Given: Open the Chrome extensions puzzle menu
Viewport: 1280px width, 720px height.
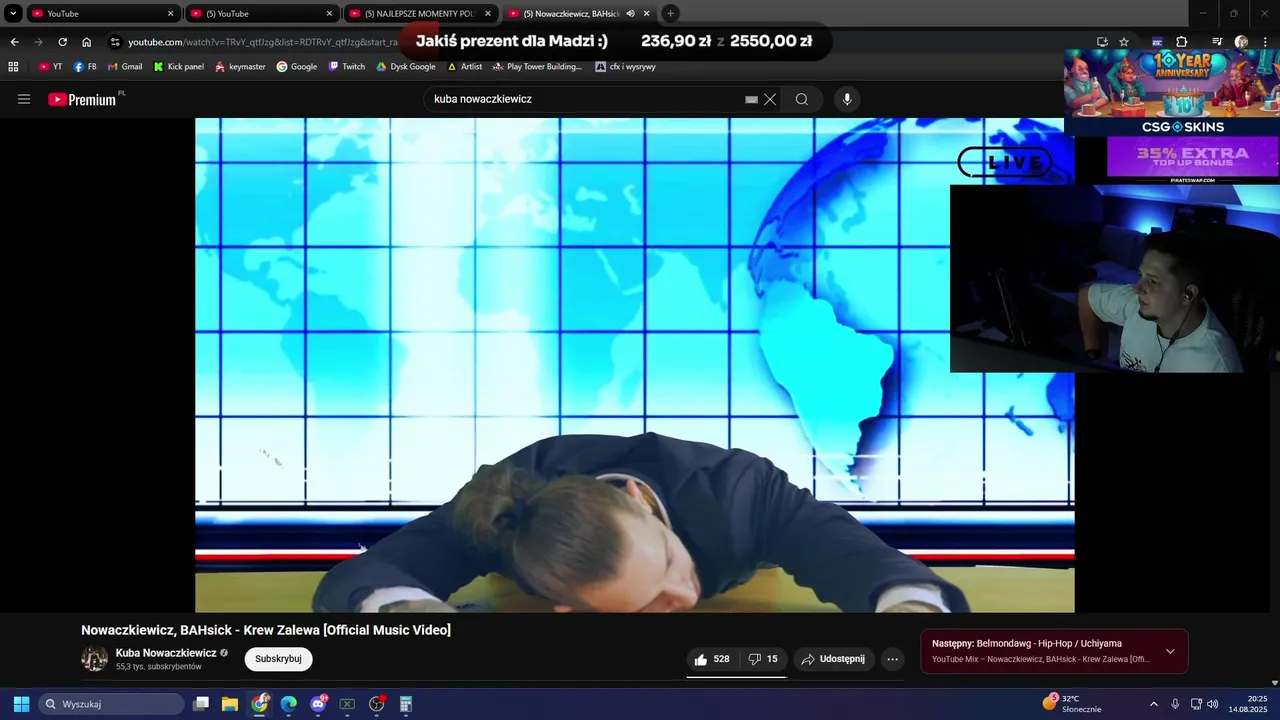Looking at the screenshot, I should point(1182,42).
